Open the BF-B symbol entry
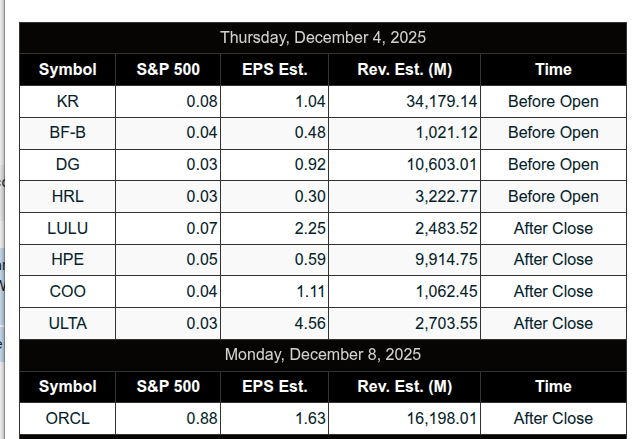 coord(68,133)
